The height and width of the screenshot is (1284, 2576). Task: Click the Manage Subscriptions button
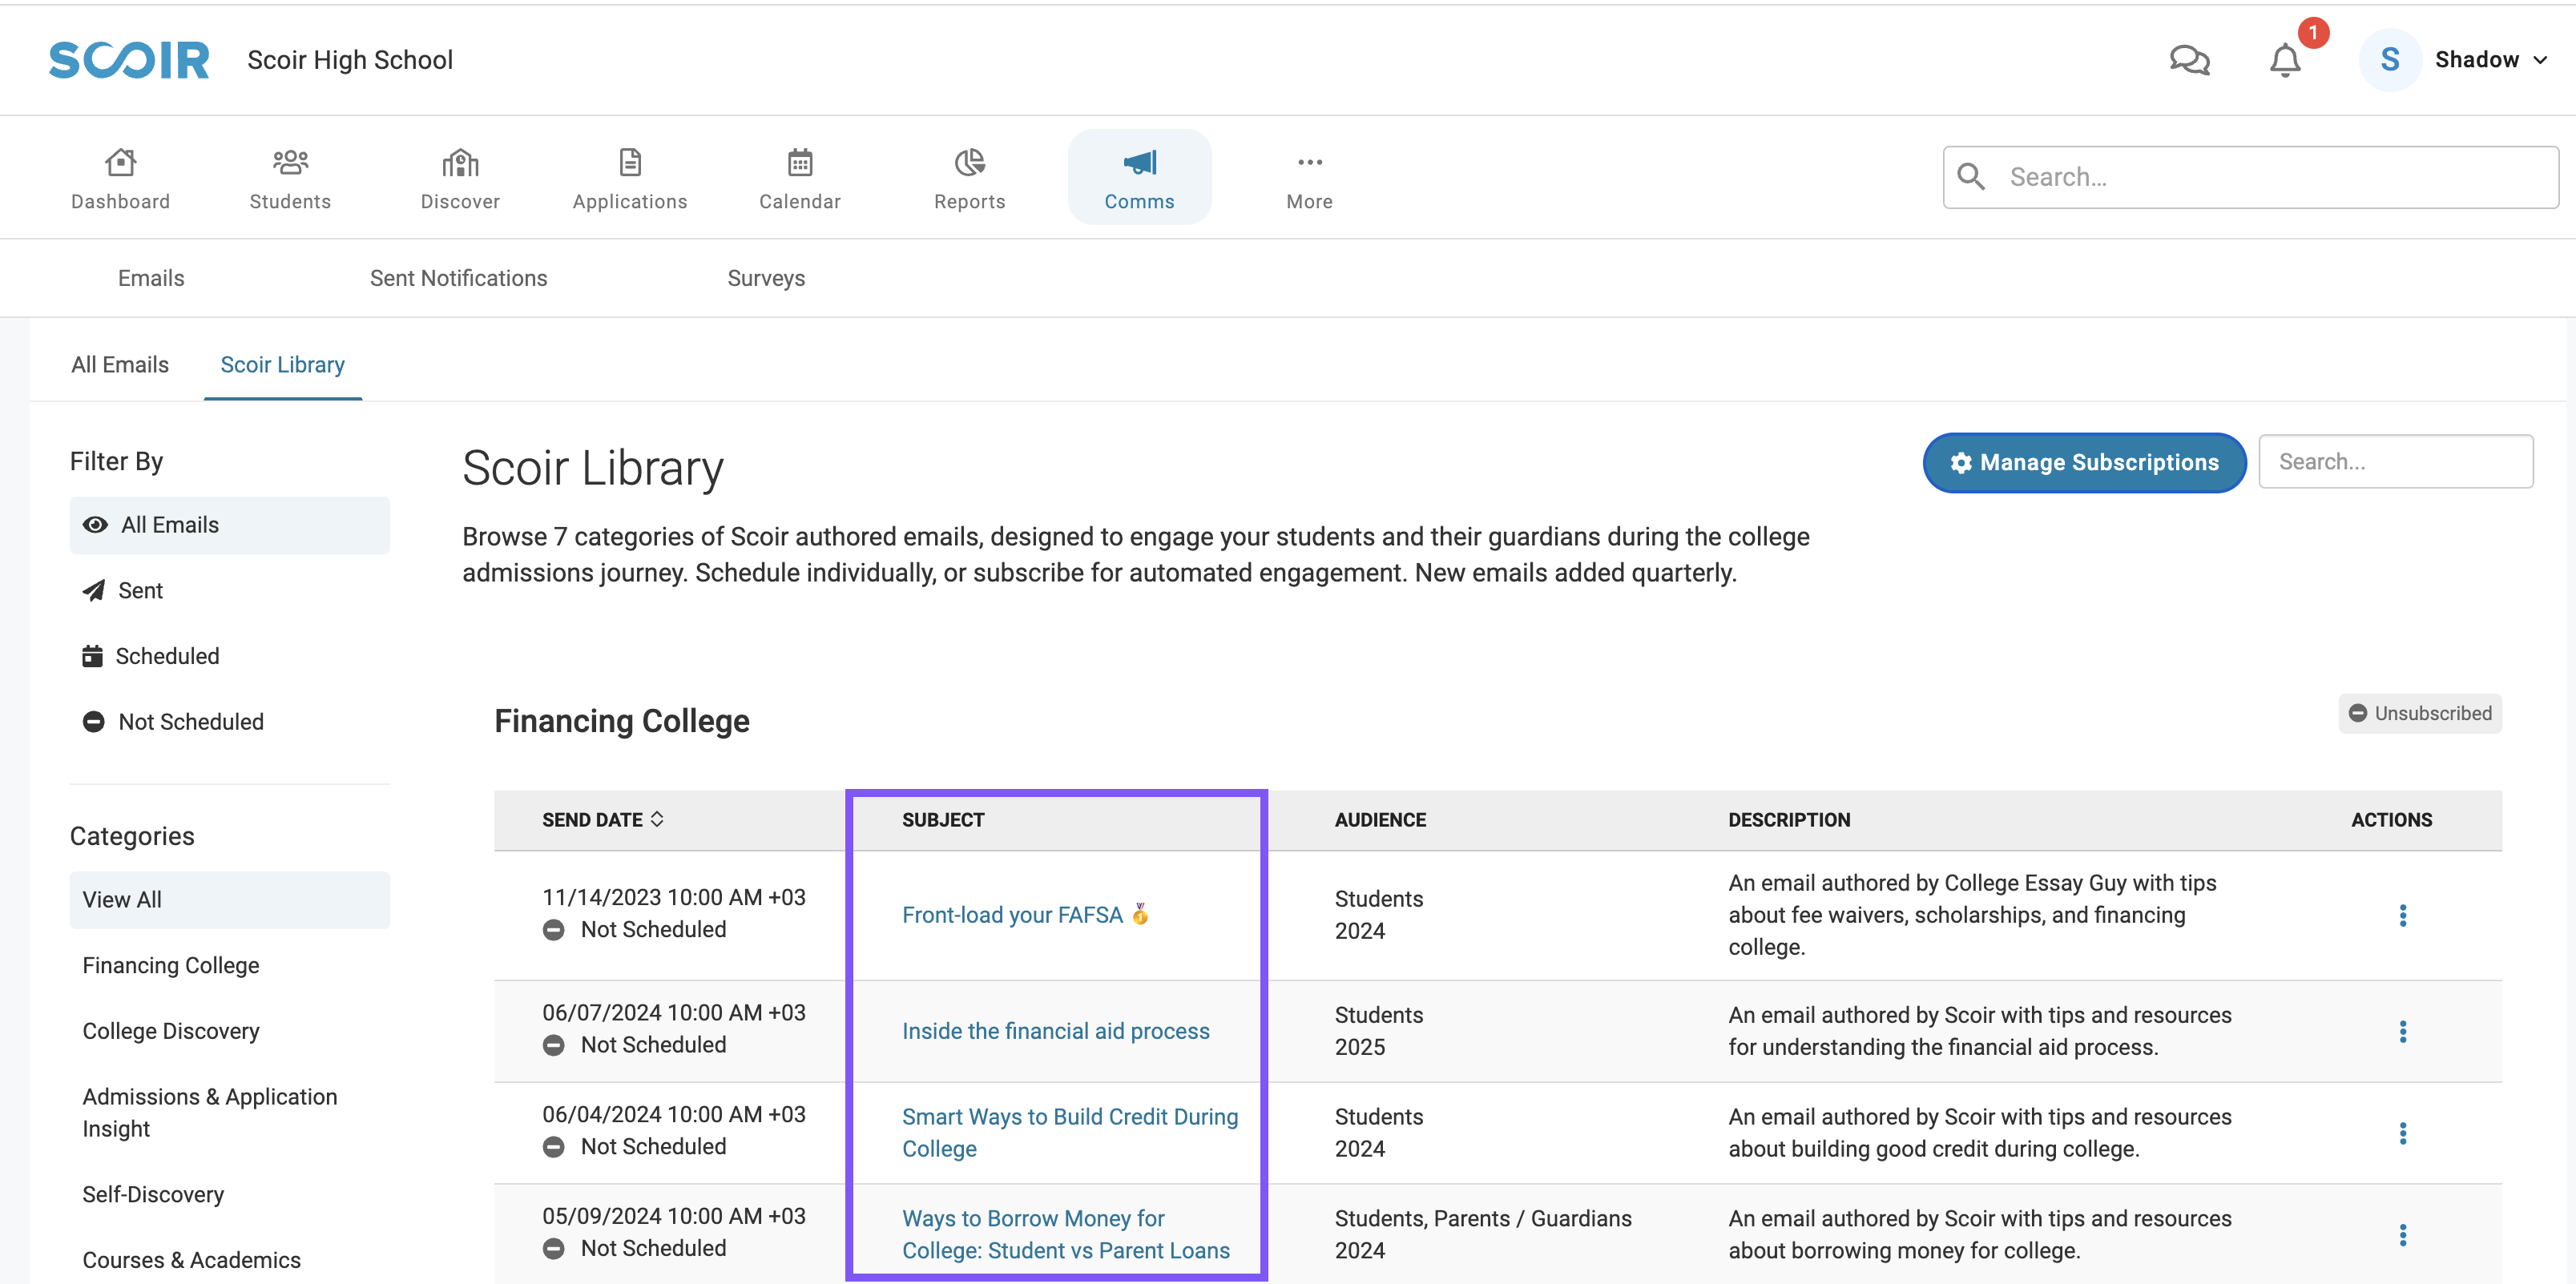(x=2084, y=462)
